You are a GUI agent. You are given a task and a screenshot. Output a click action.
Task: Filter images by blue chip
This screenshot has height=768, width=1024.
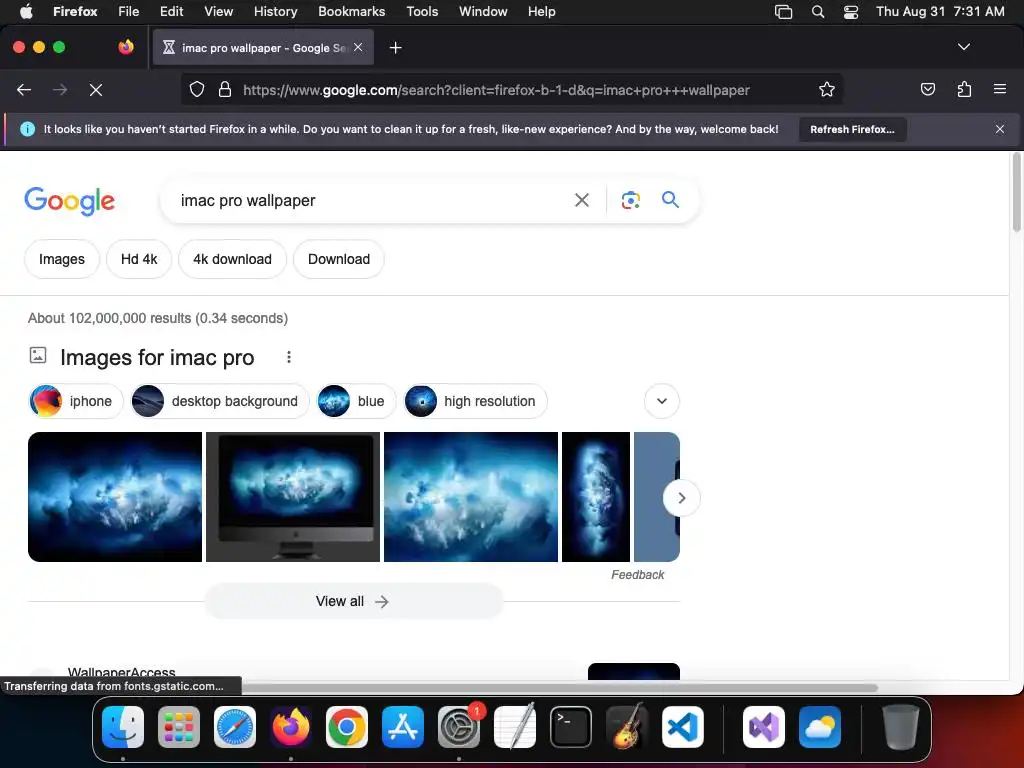click(357, 401)
